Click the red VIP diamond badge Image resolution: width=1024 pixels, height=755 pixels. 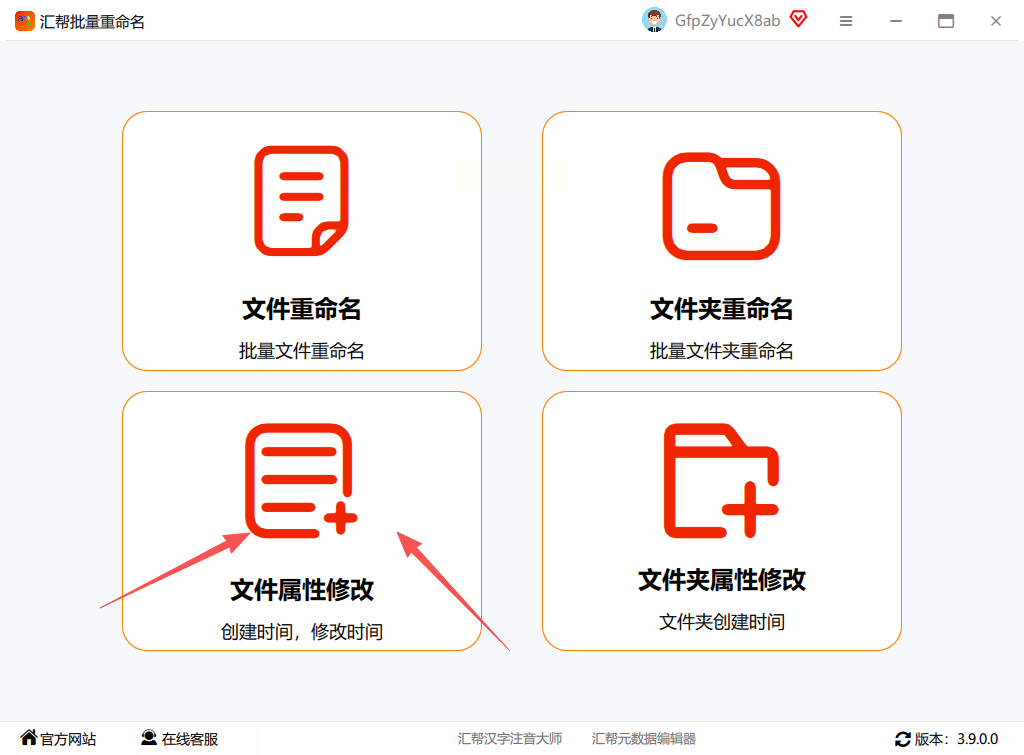point(798,19)
